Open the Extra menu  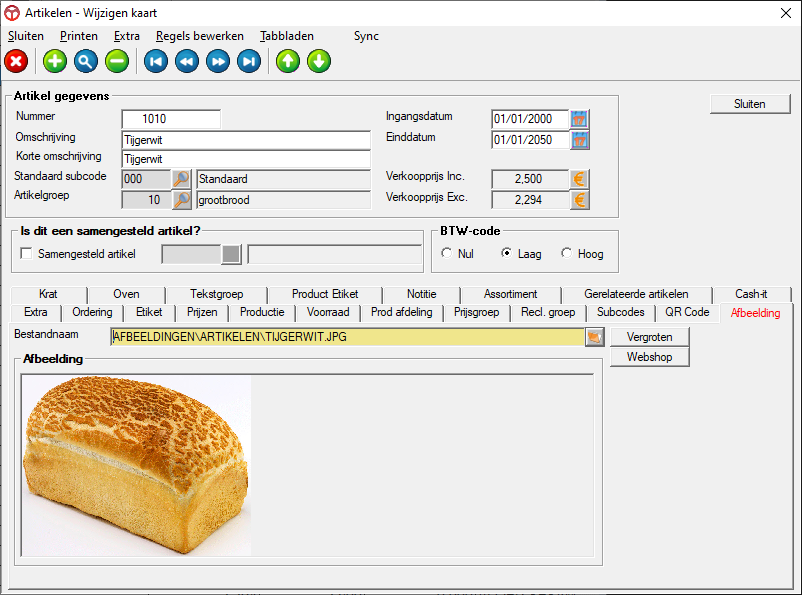127,36
